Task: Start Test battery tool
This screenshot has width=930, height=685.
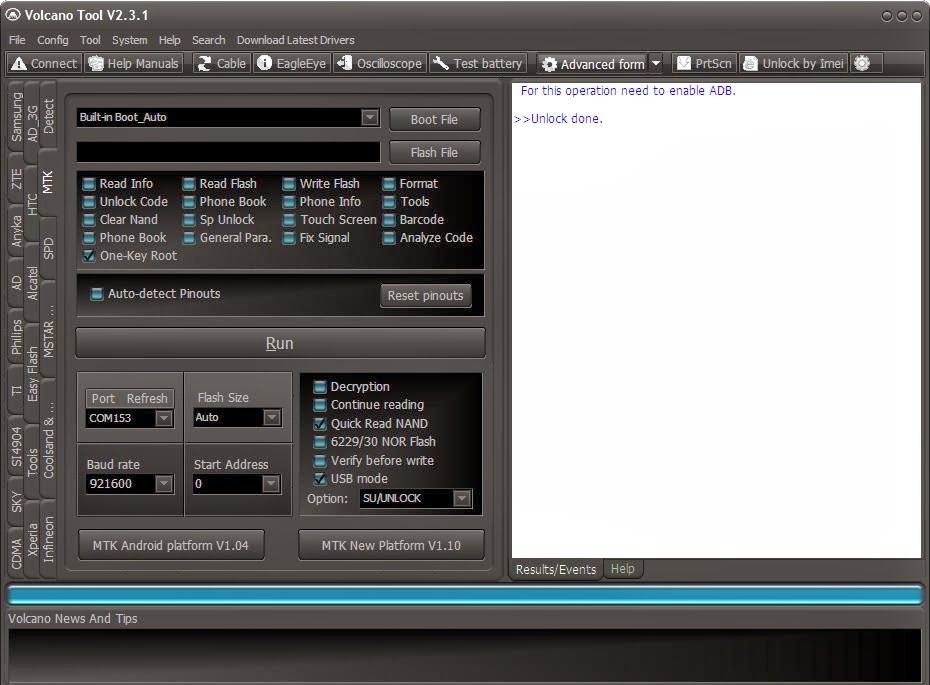Action: pyautogui.click(x=478, y=63)
